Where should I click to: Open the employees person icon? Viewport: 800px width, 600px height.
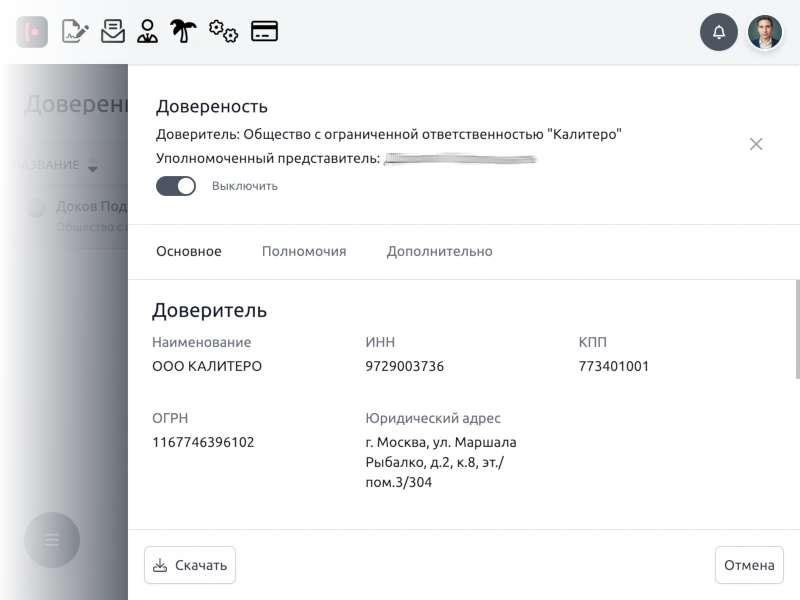(147, 31)
